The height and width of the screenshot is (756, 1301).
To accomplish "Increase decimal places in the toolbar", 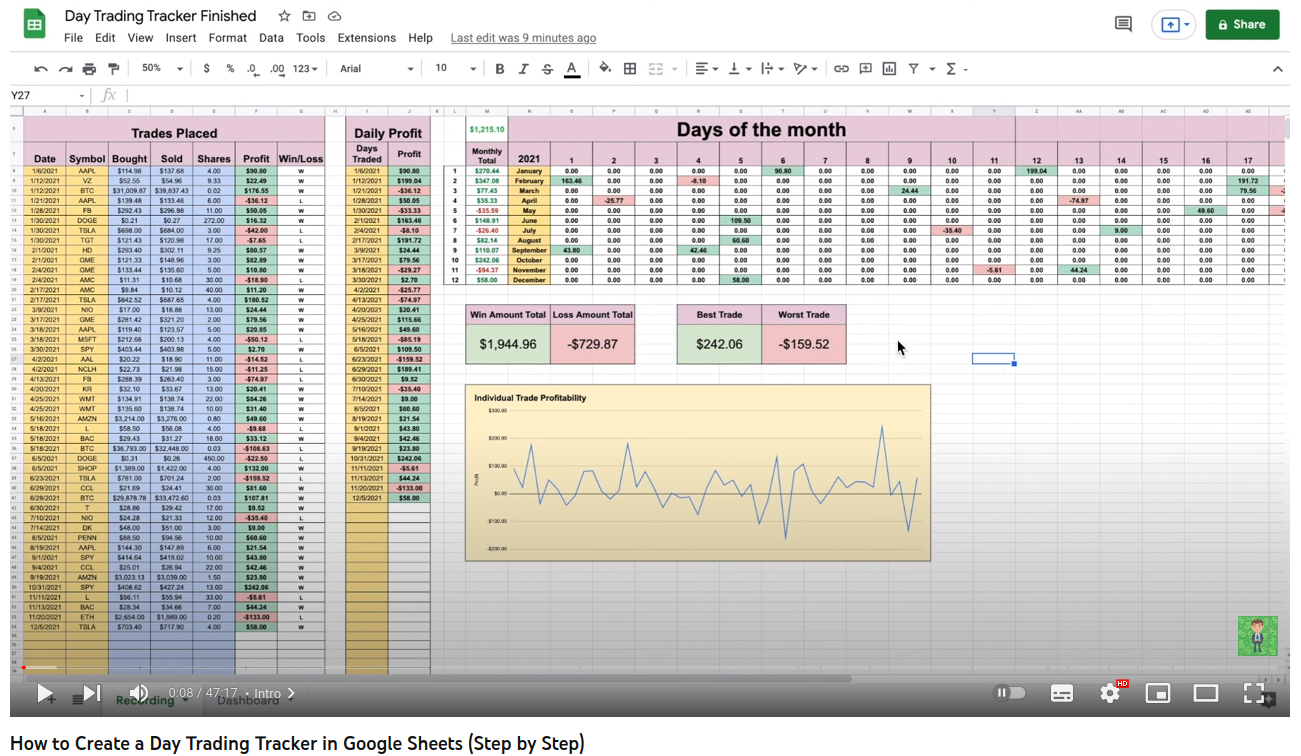I will coord(277,69).
